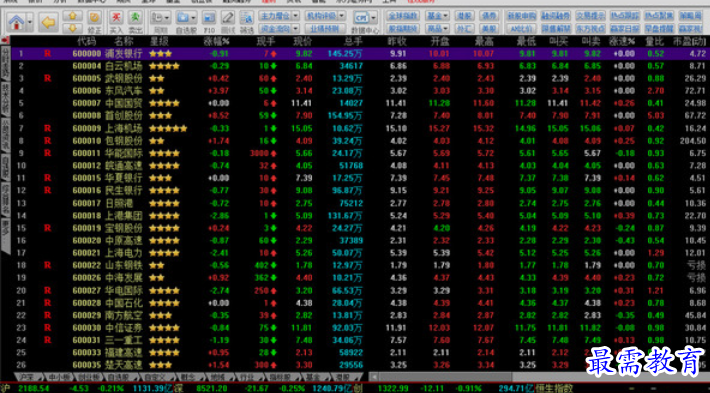710x393 pixels.
Task: Select the 中国石化 stock name
Action: click(x=124, y=303)
